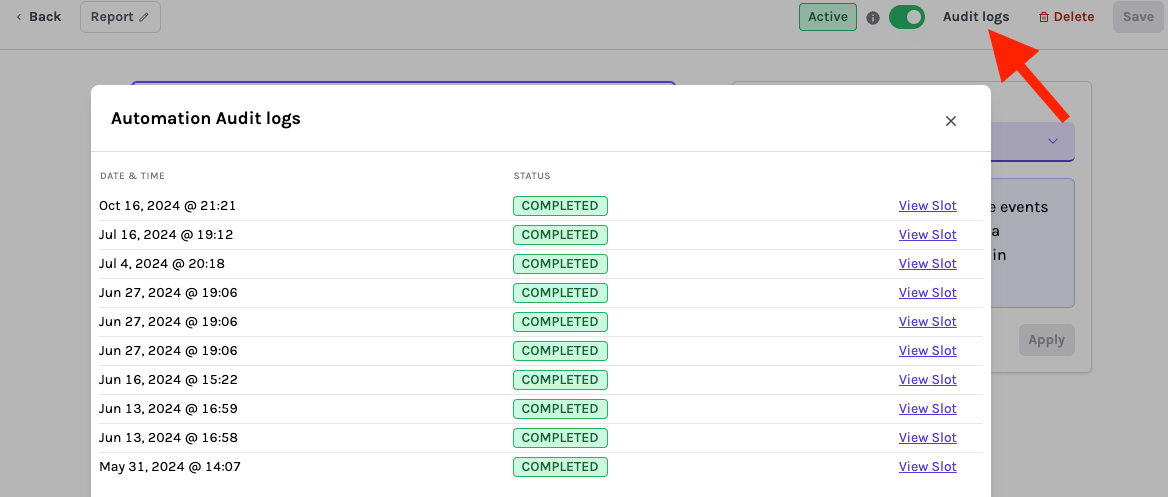The width and height of the screenshot is (1168, 497).
Task: View slot for Oct 16, 2024 @ 21:21
Action: pyautogui.click(x=927, y=206)
